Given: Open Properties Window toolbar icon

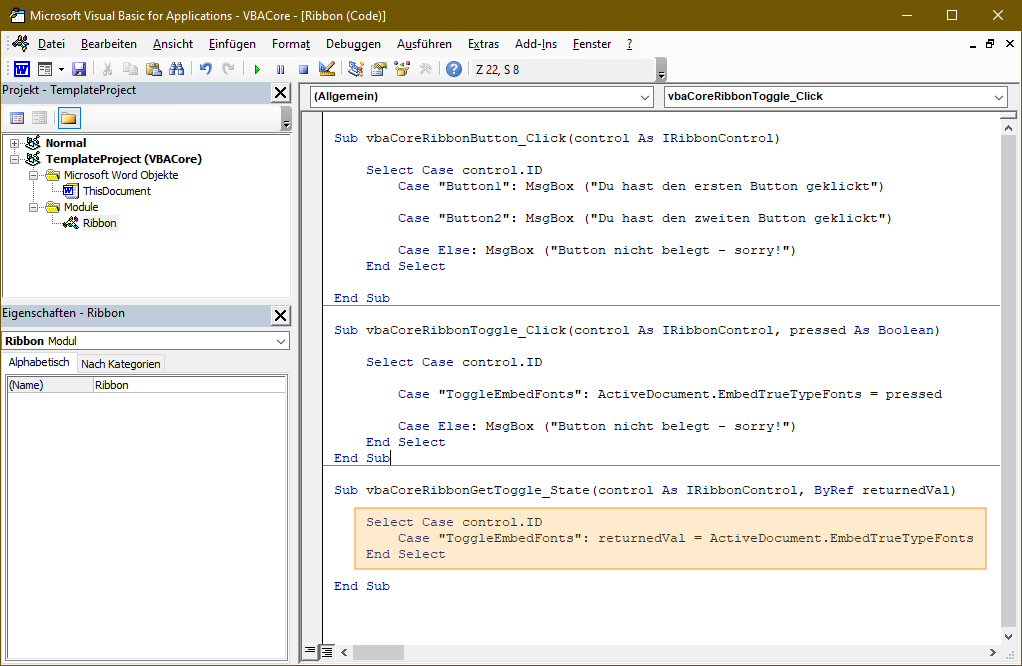Looking at the screenshot, I should (x=379, y=69).
